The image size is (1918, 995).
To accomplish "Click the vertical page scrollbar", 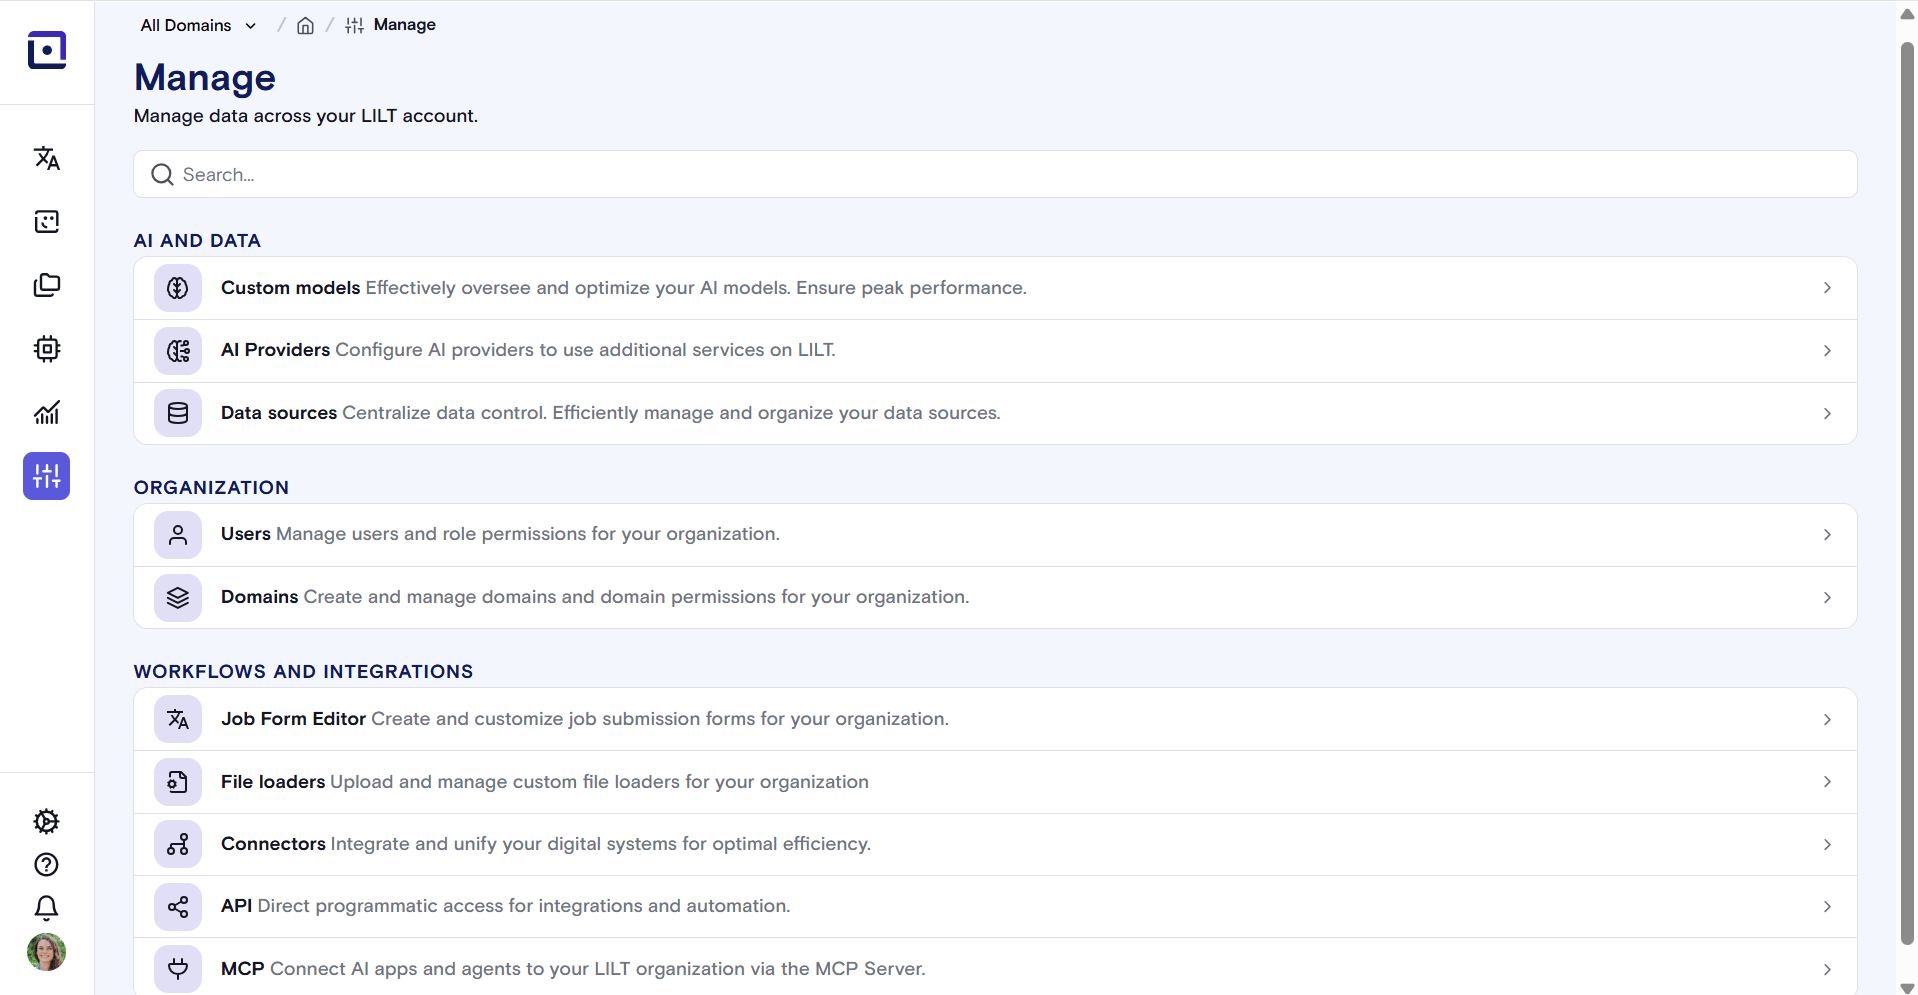I will [x=1907, y=493].
